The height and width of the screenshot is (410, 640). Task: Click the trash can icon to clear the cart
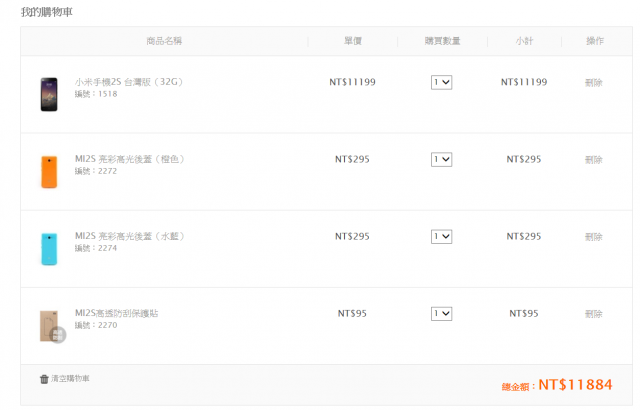(x=44, y=379)
